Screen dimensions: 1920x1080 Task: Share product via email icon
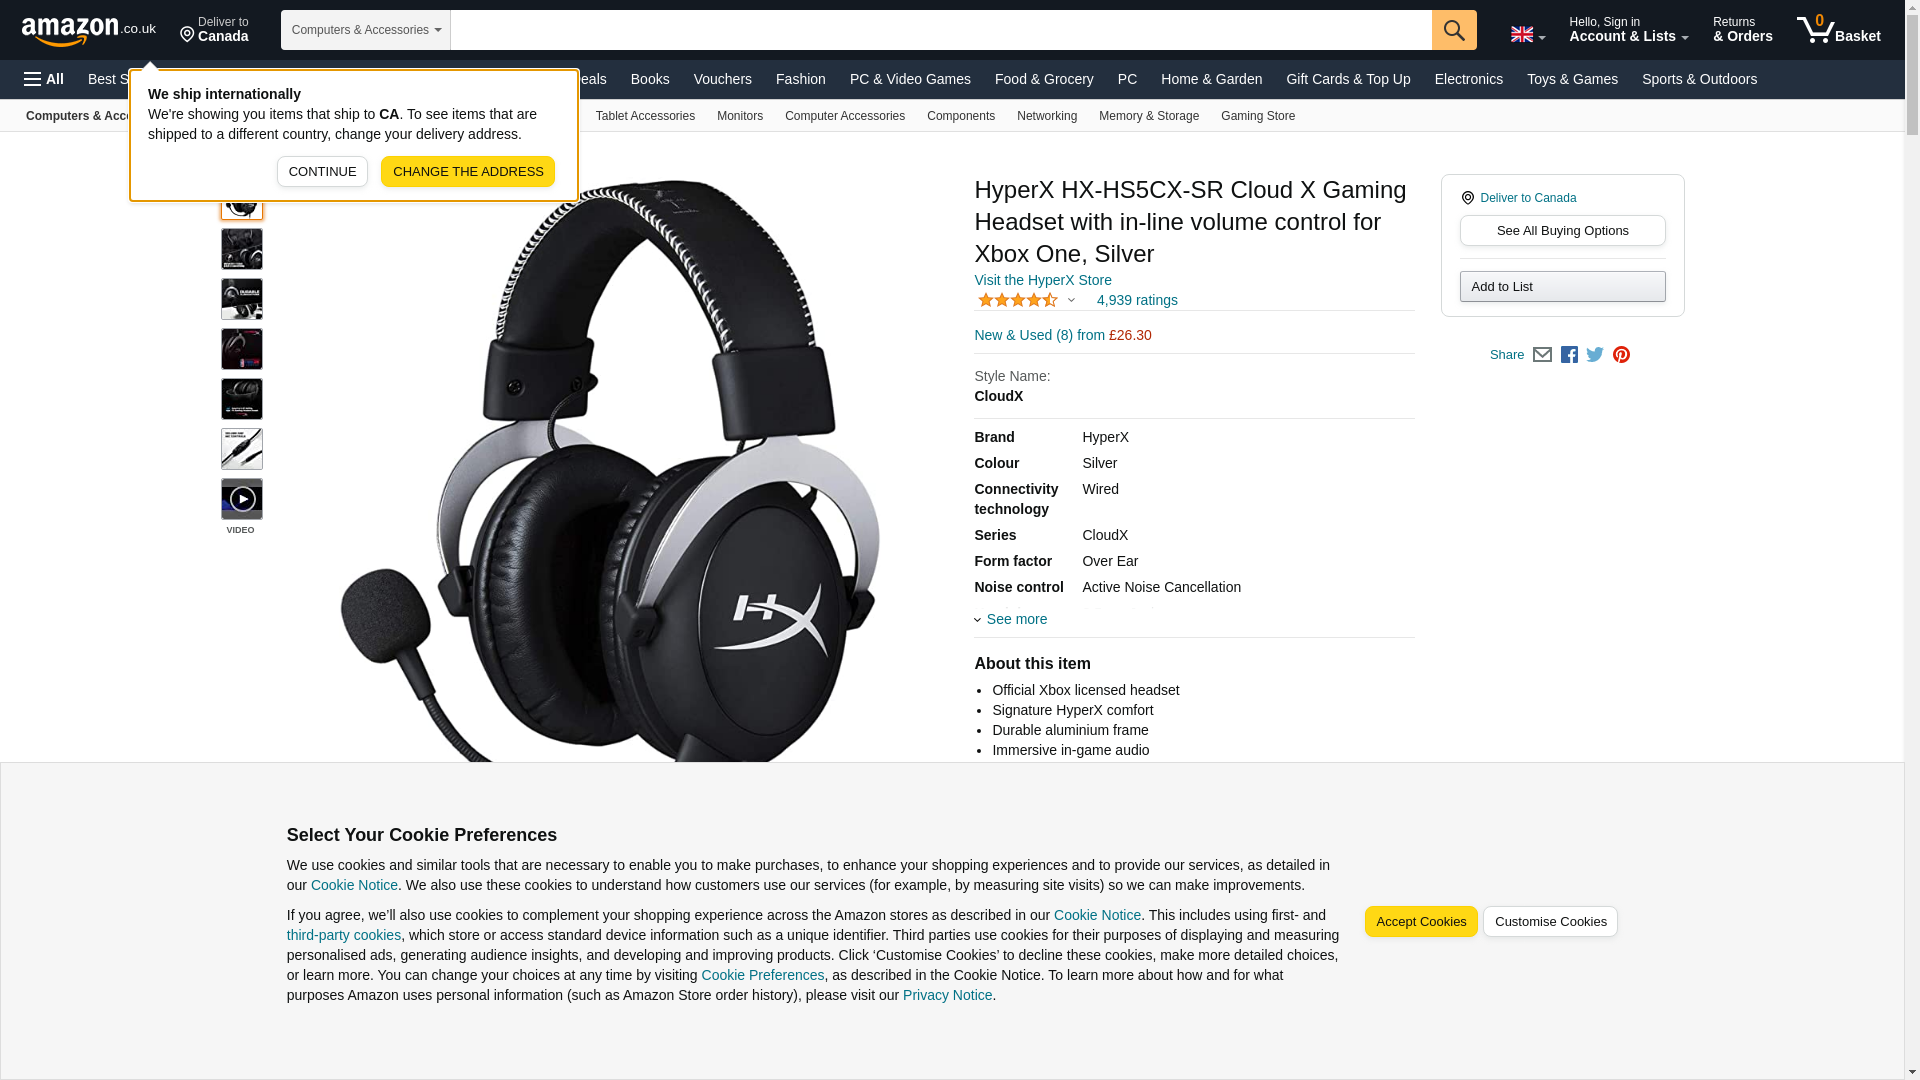click(1542, 355)
